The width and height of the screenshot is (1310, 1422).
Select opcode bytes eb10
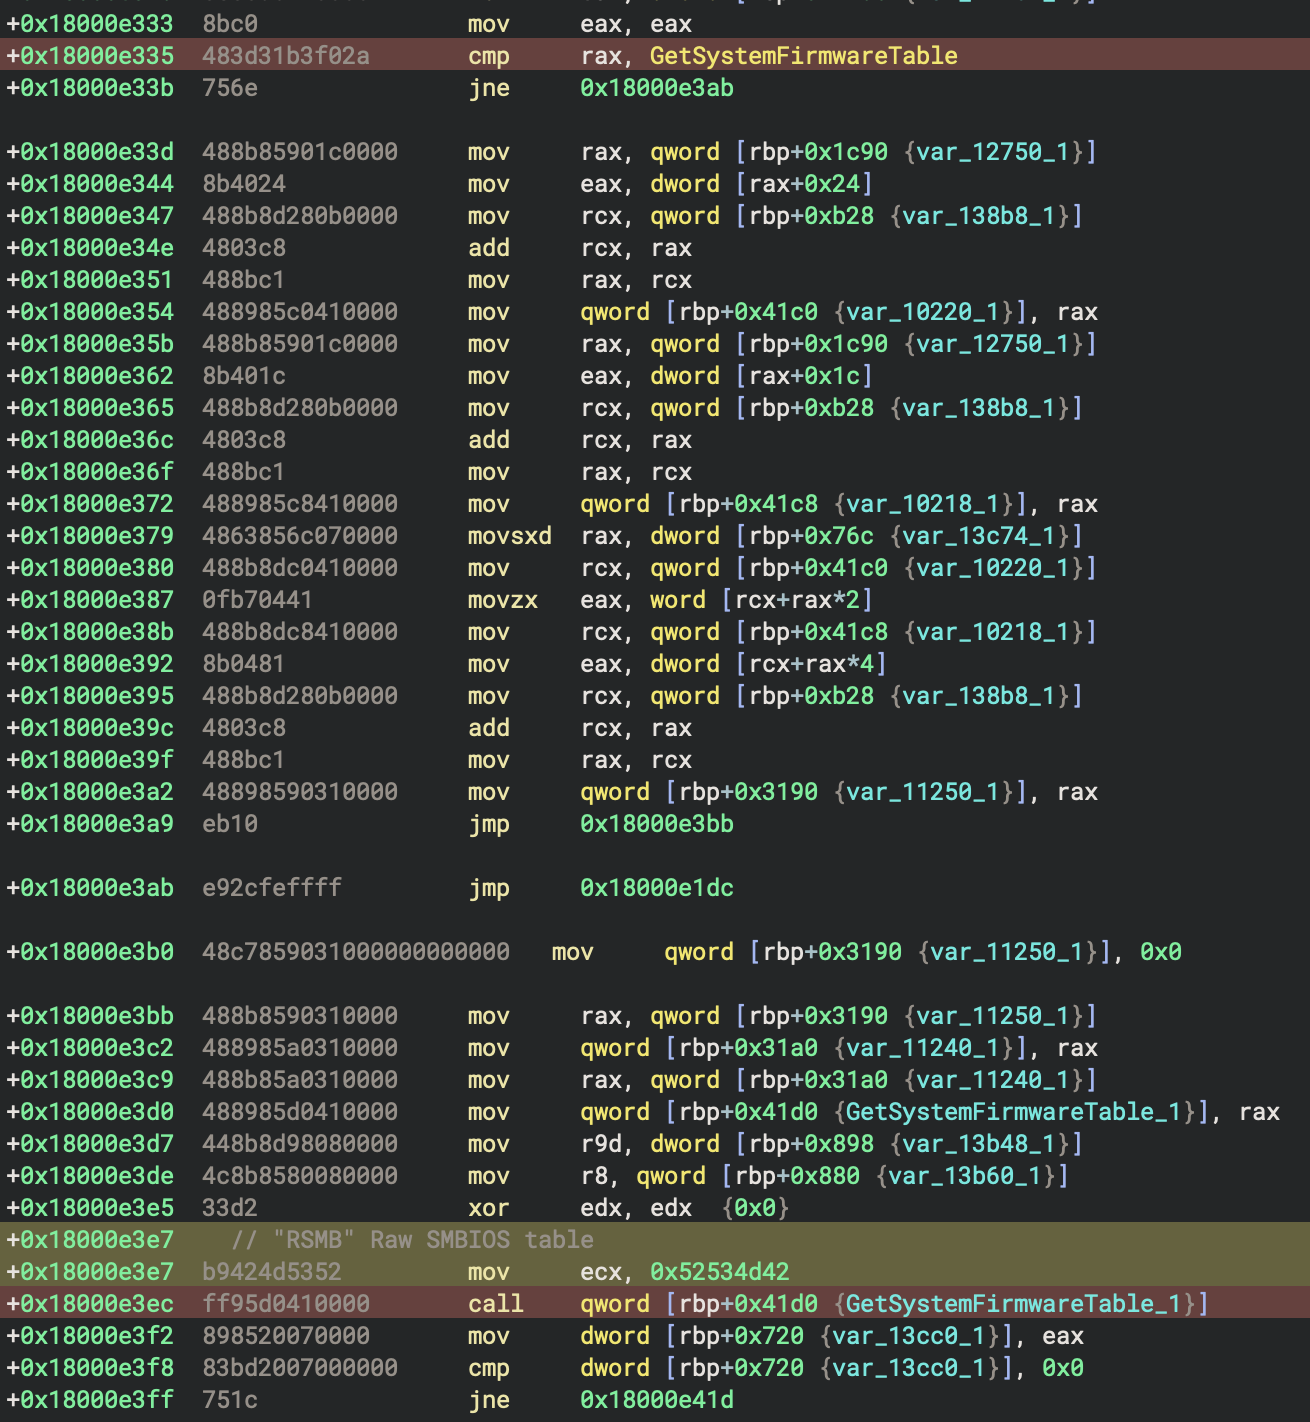pos(230,823)
